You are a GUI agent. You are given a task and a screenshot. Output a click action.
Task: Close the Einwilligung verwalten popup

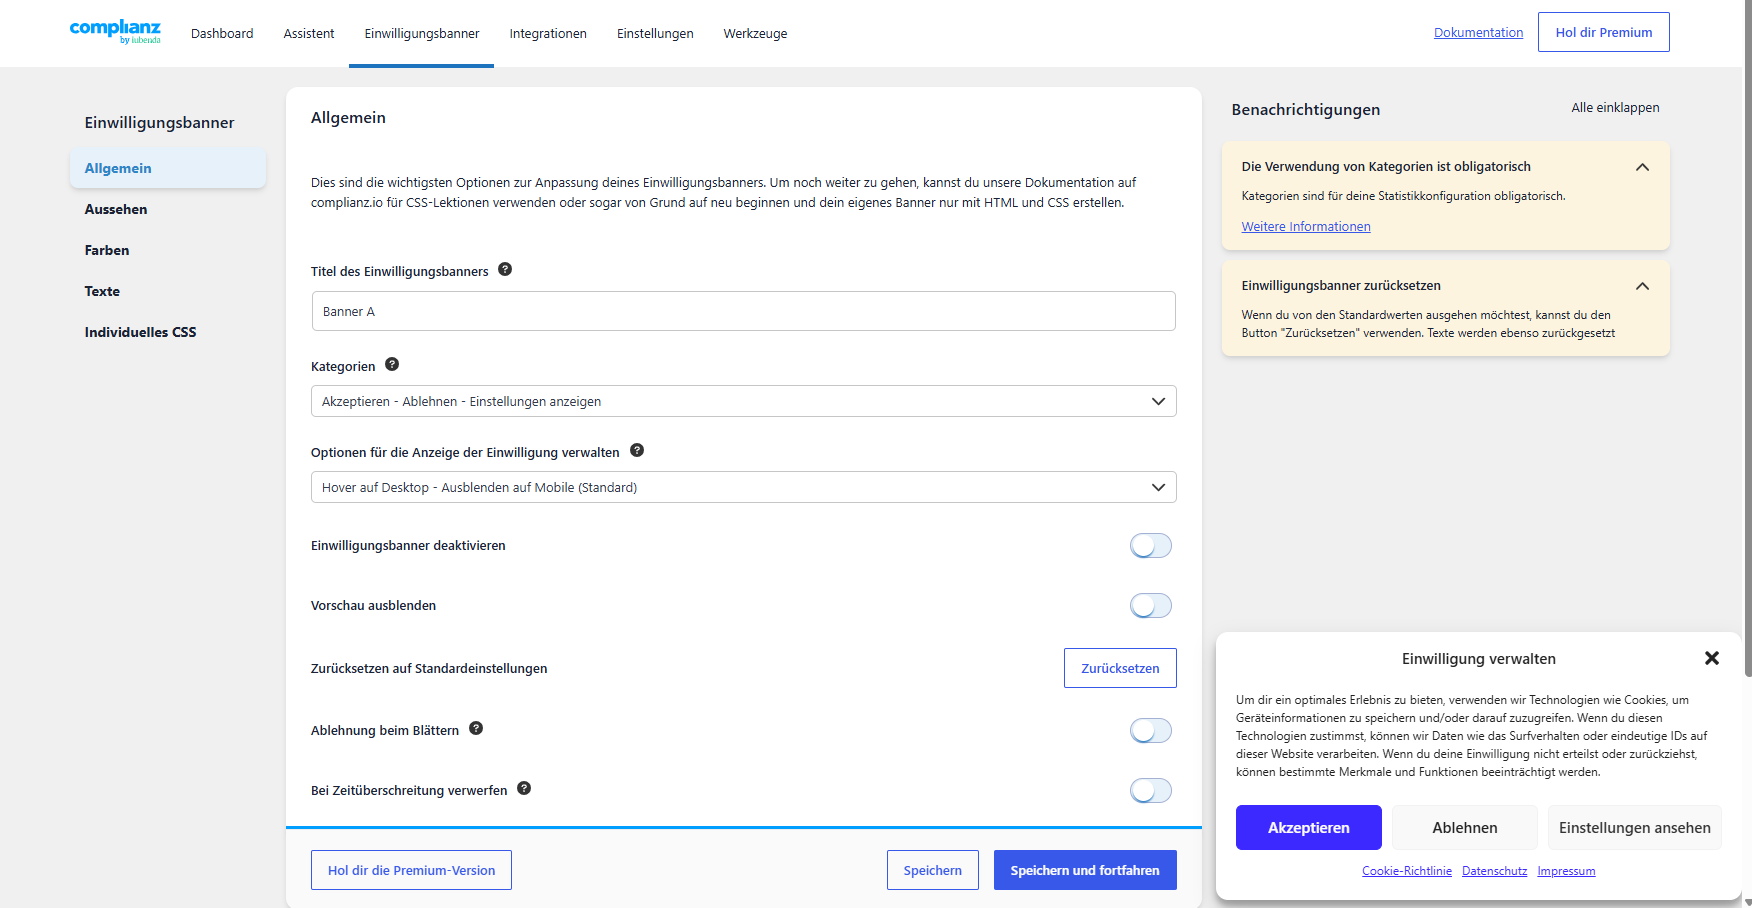click(1712, 658)
